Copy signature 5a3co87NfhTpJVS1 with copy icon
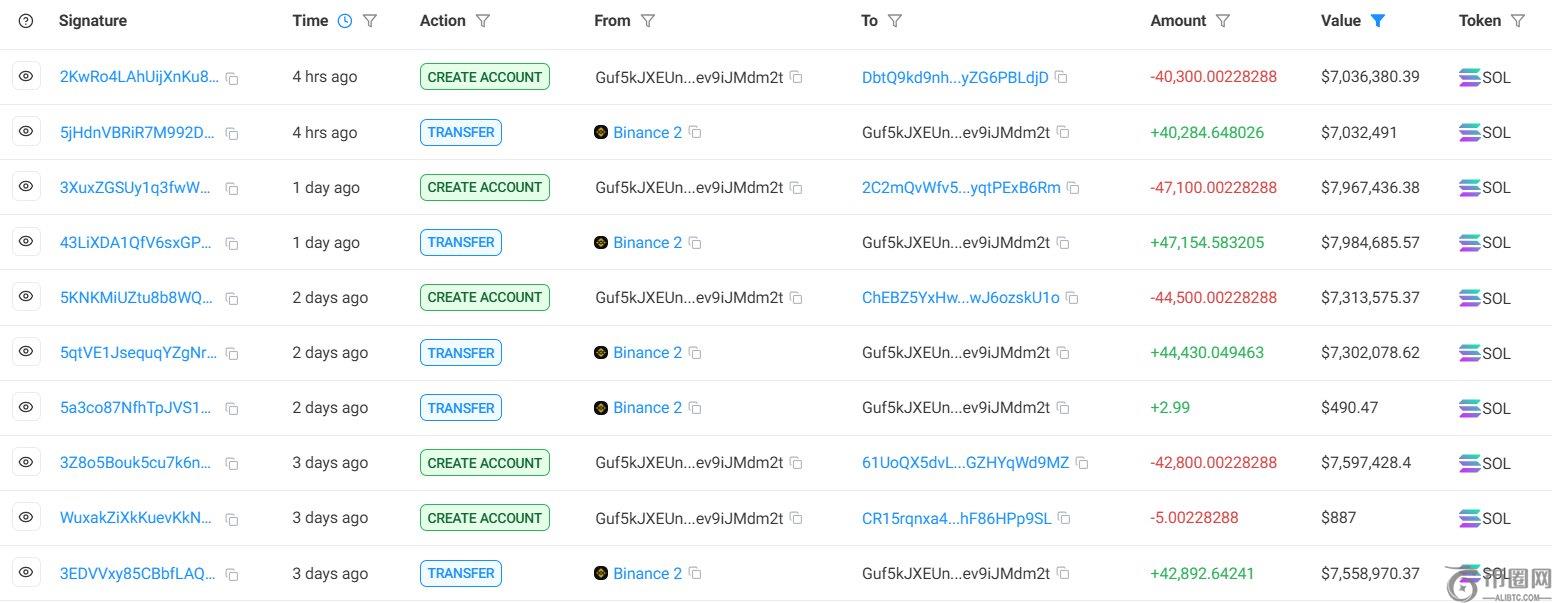Viewport: 1552px width, 603px height. pyautogui.click(x=232, y=408)
